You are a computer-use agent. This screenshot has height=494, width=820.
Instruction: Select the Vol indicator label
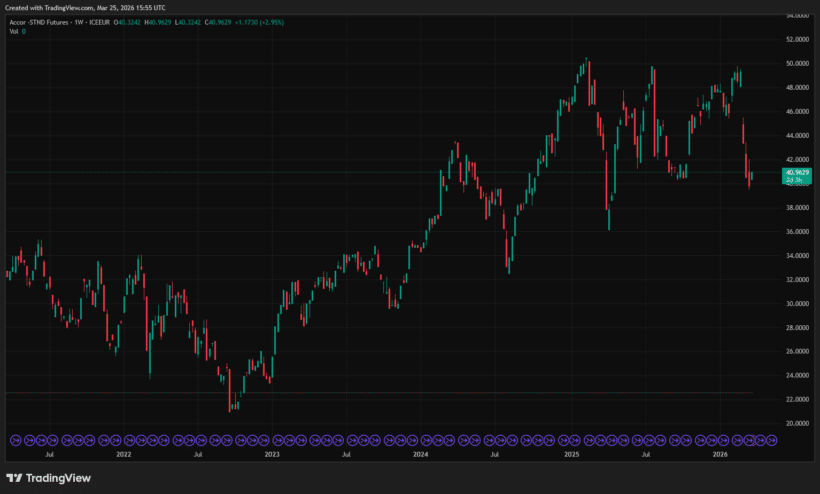point(14,31)
